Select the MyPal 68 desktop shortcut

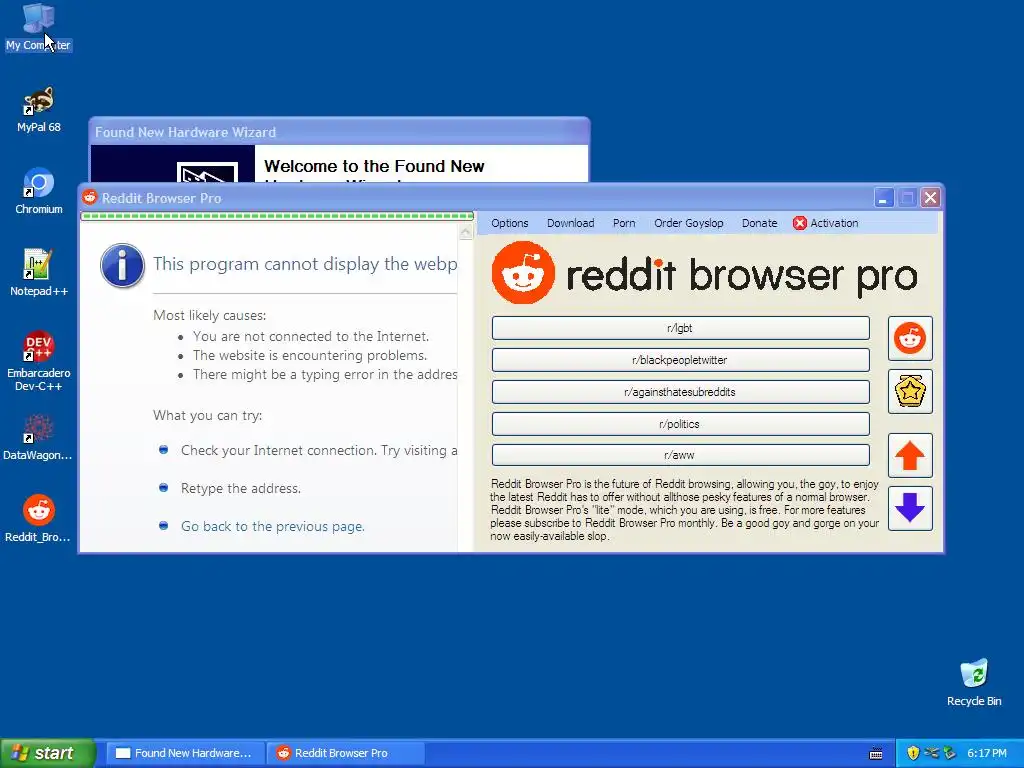pyautogui.click(x=39, y=109)
